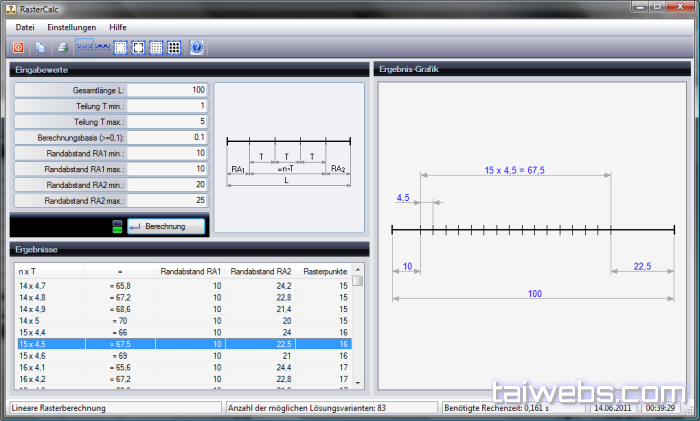700x421 pixels.
Task: Click the filled grid raster icon
Action: coord(173,47)
